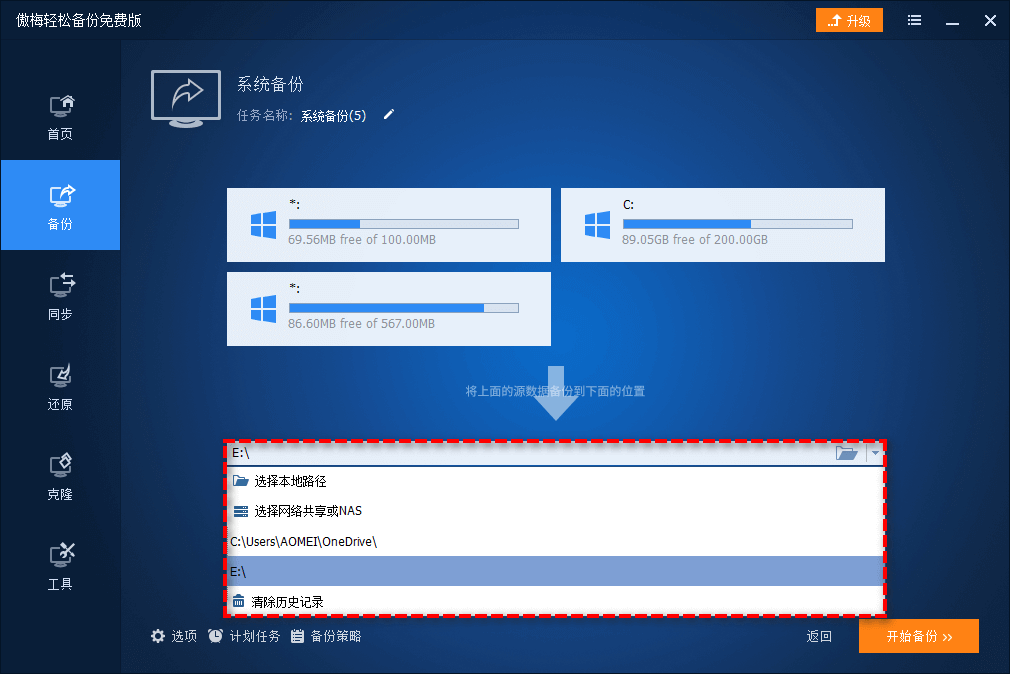Choose 选择本地路径 from dropdown list

click(x=290, y=481)
